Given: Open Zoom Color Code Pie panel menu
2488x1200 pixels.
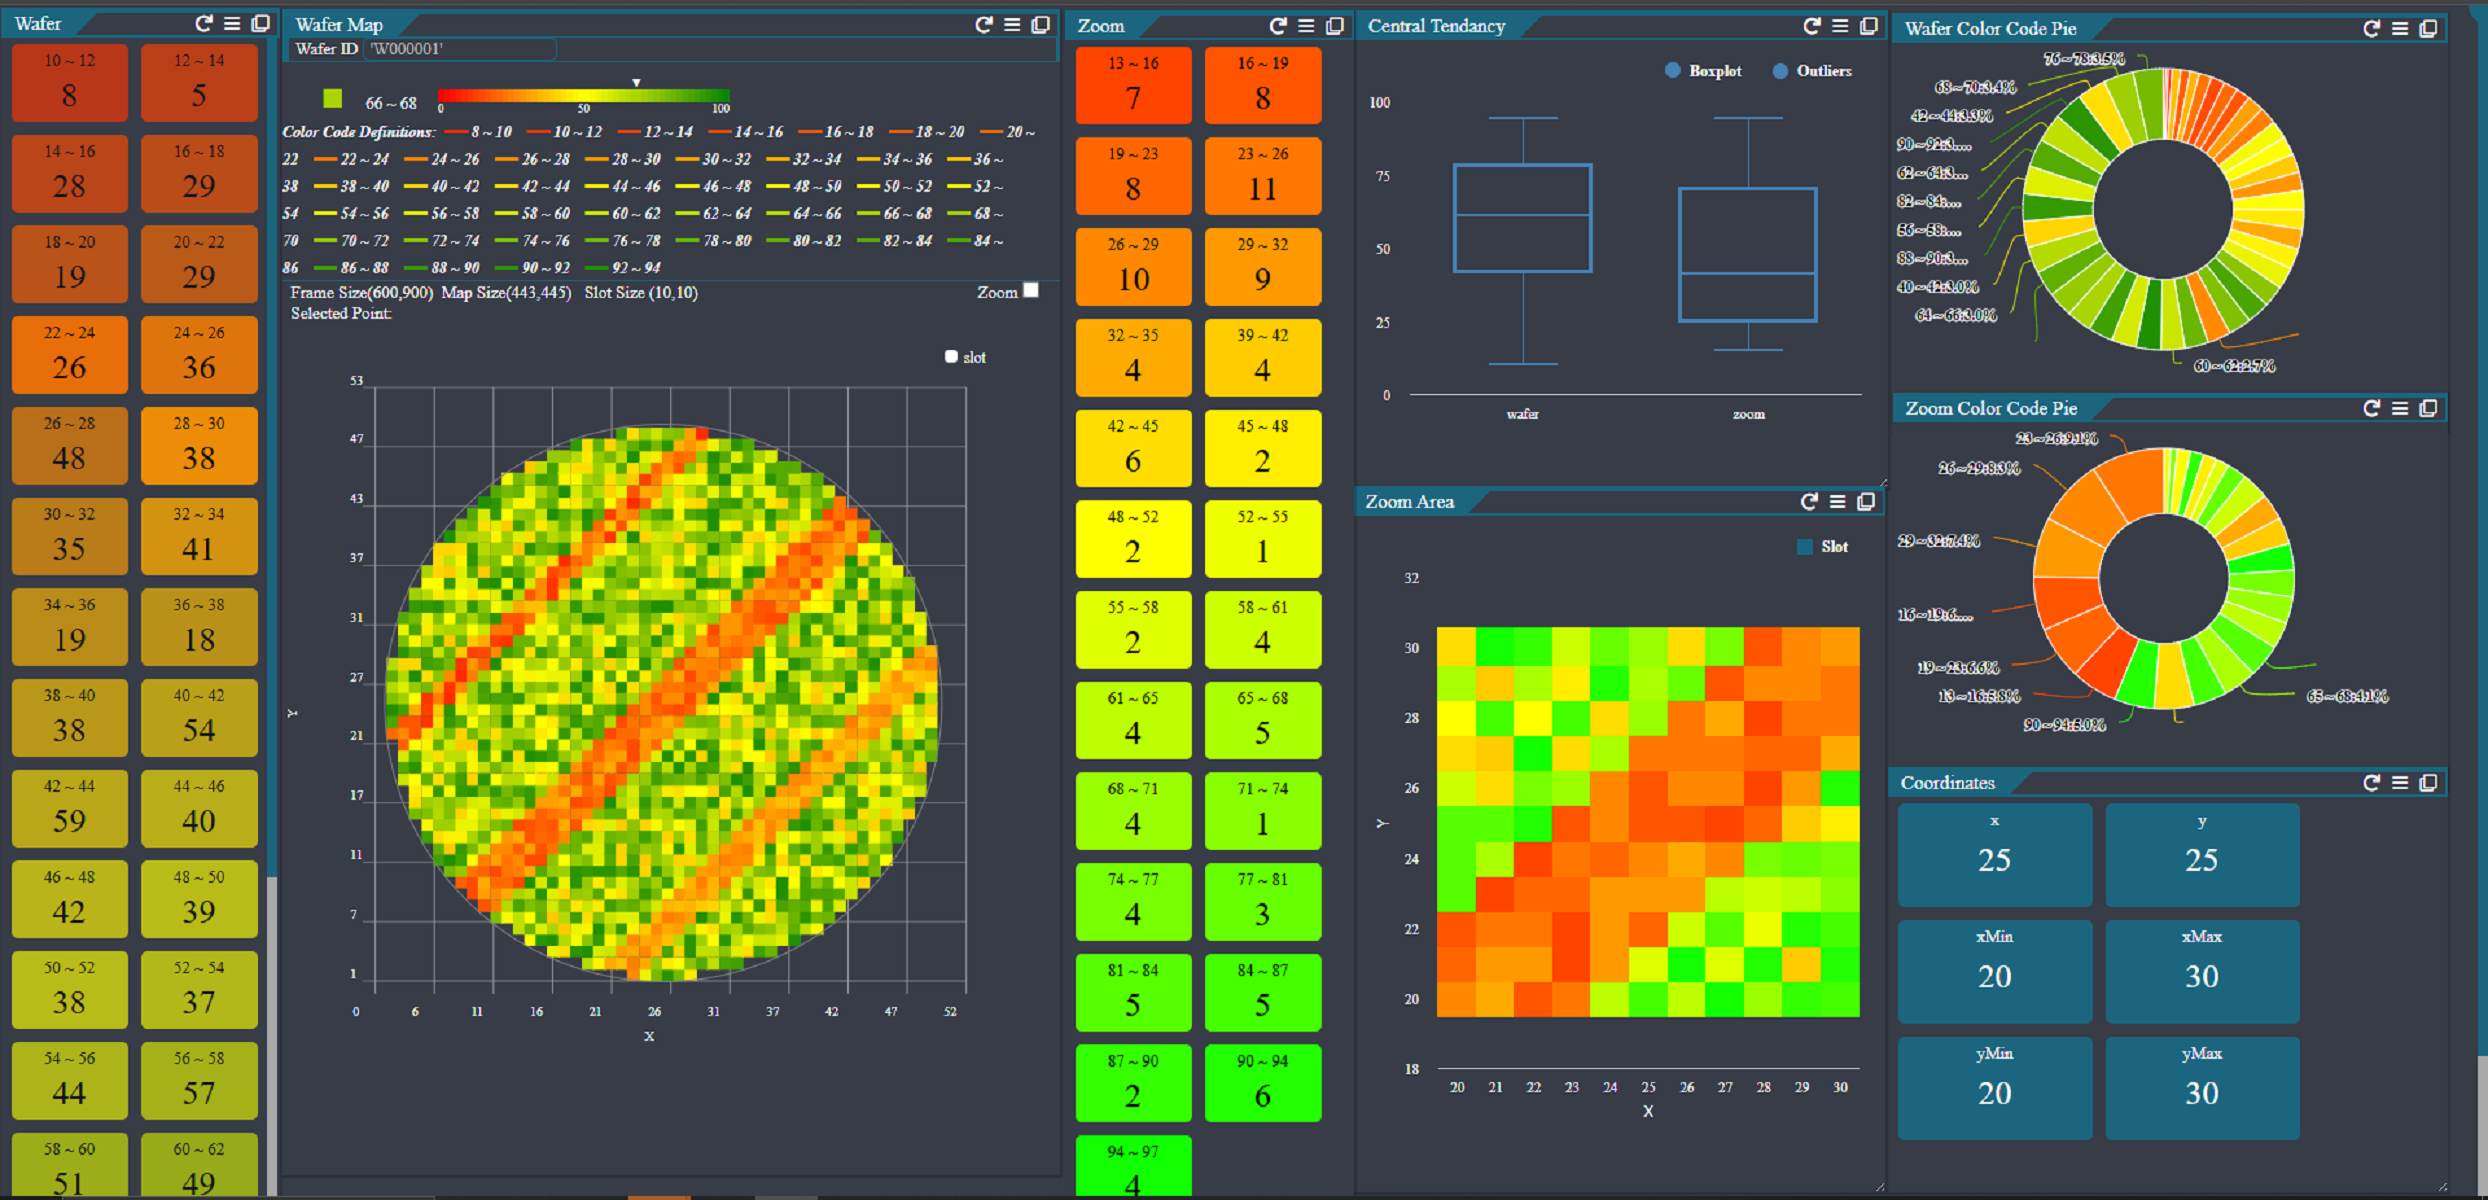Looking at the screenshot, I should 2399,408.
